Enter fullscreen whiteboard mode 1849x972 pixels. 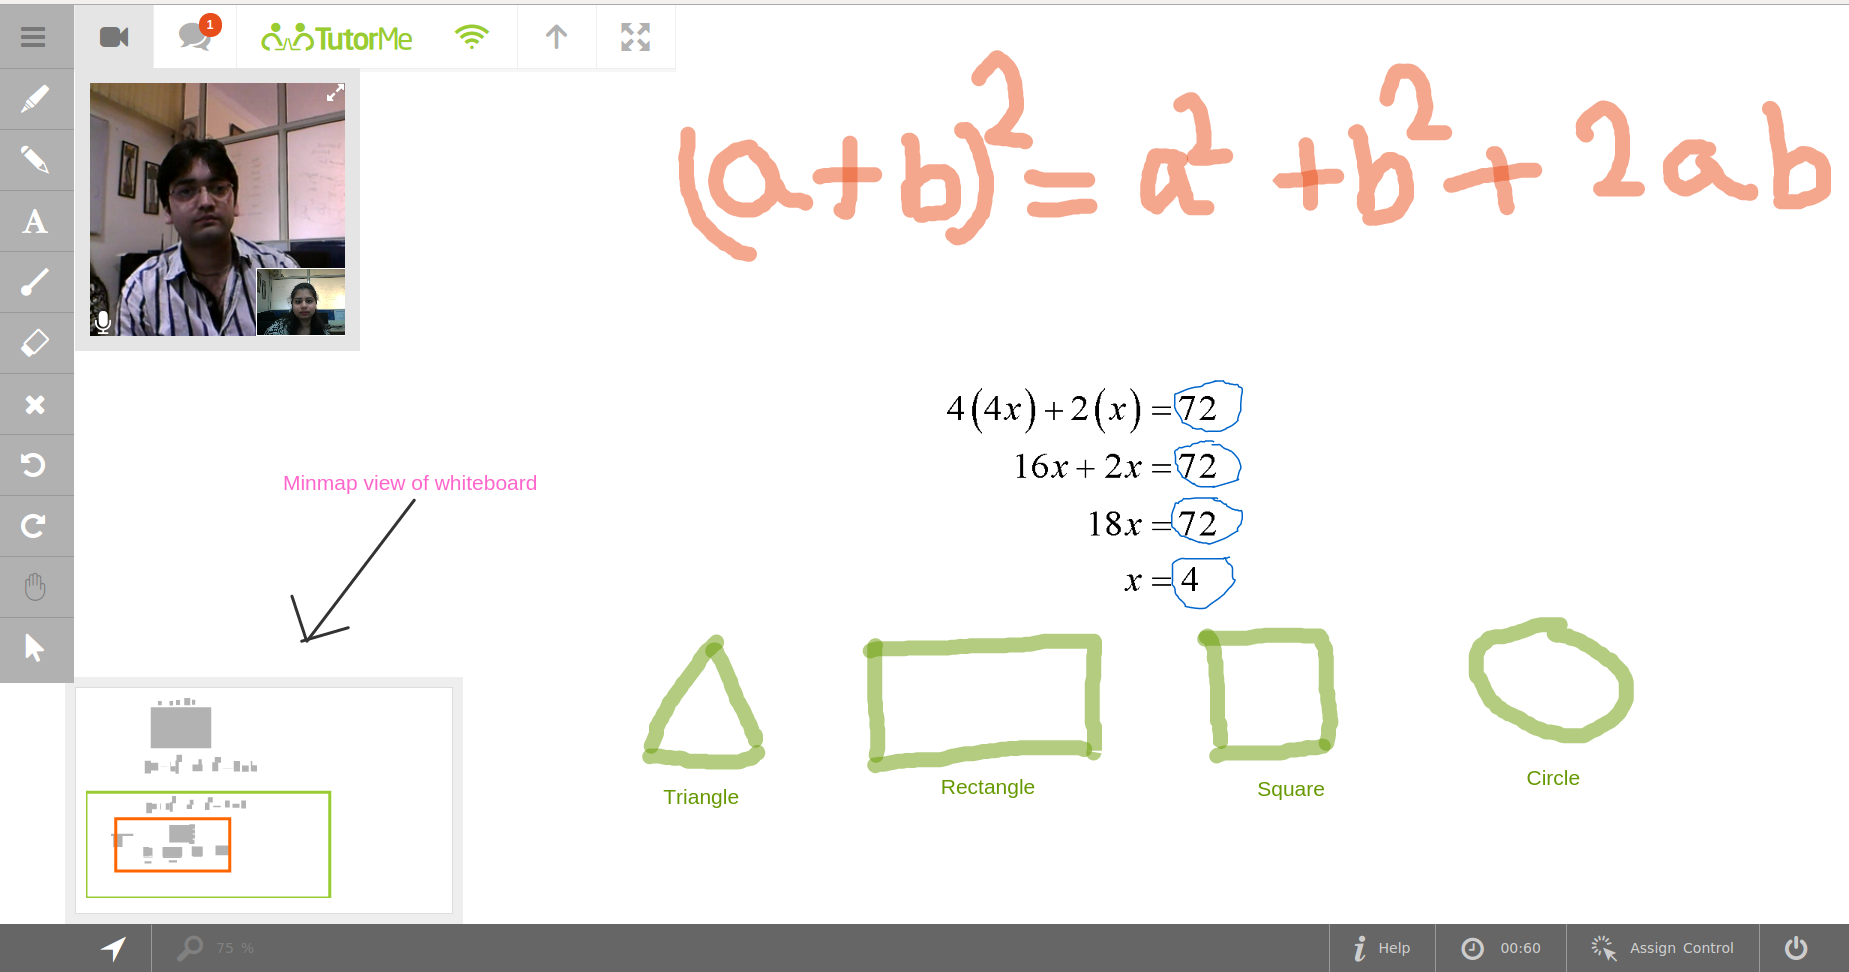click(x=635, y=37)
